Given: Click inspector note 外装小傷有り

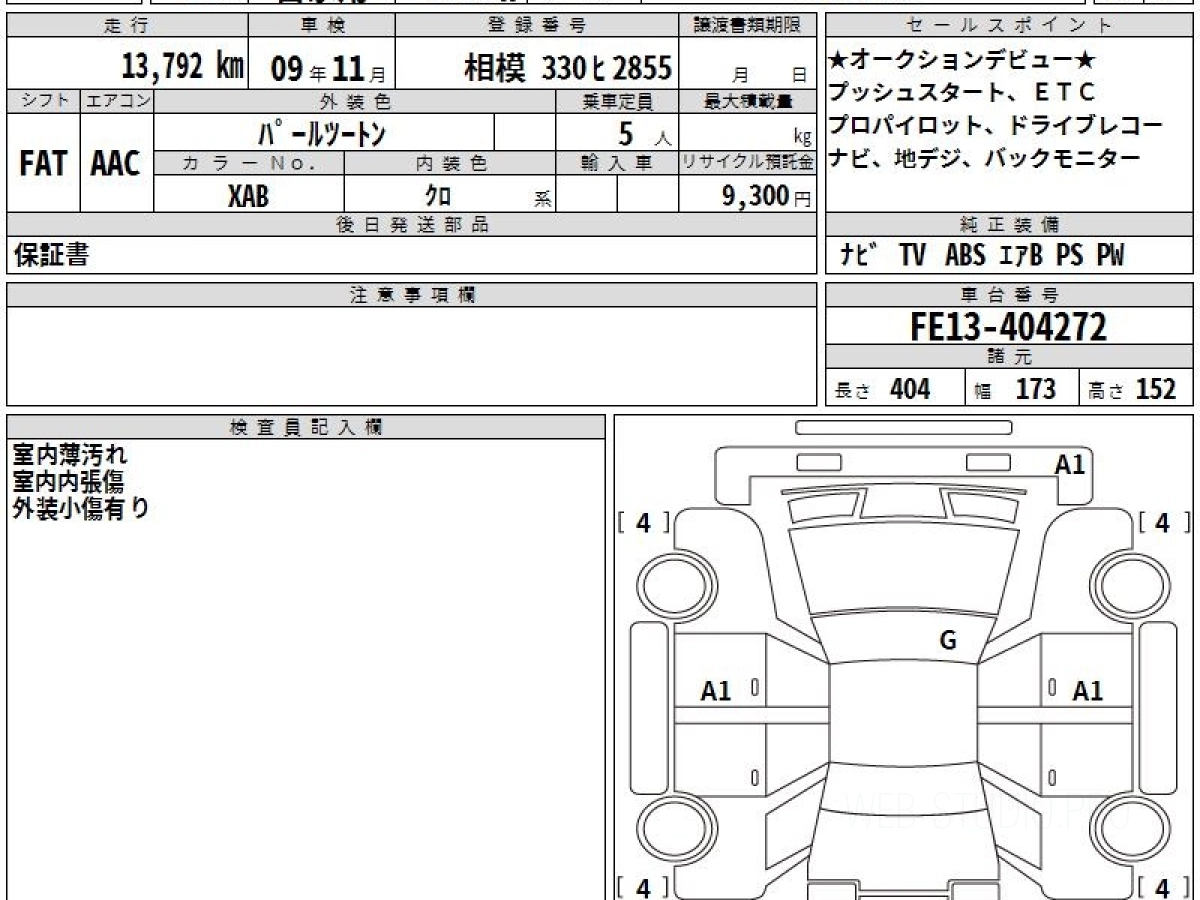Looking at the screenshot, I should point(81,508).
